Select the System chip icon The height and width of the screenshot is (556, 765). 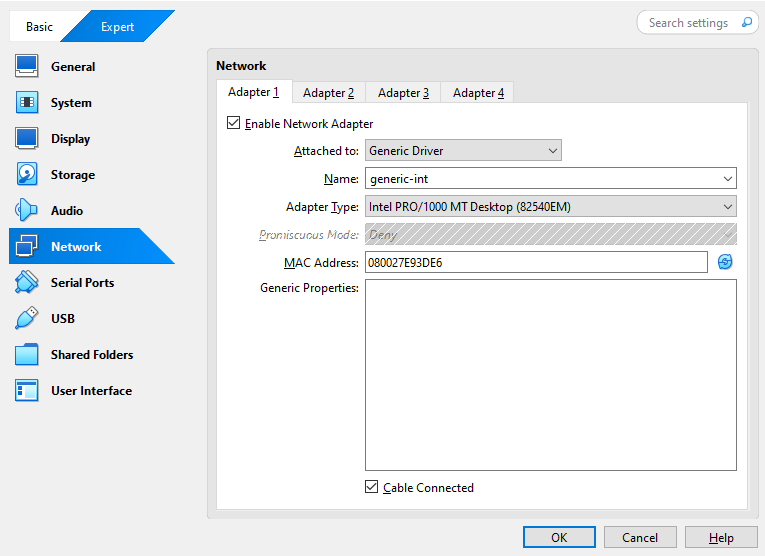[27, 103]
